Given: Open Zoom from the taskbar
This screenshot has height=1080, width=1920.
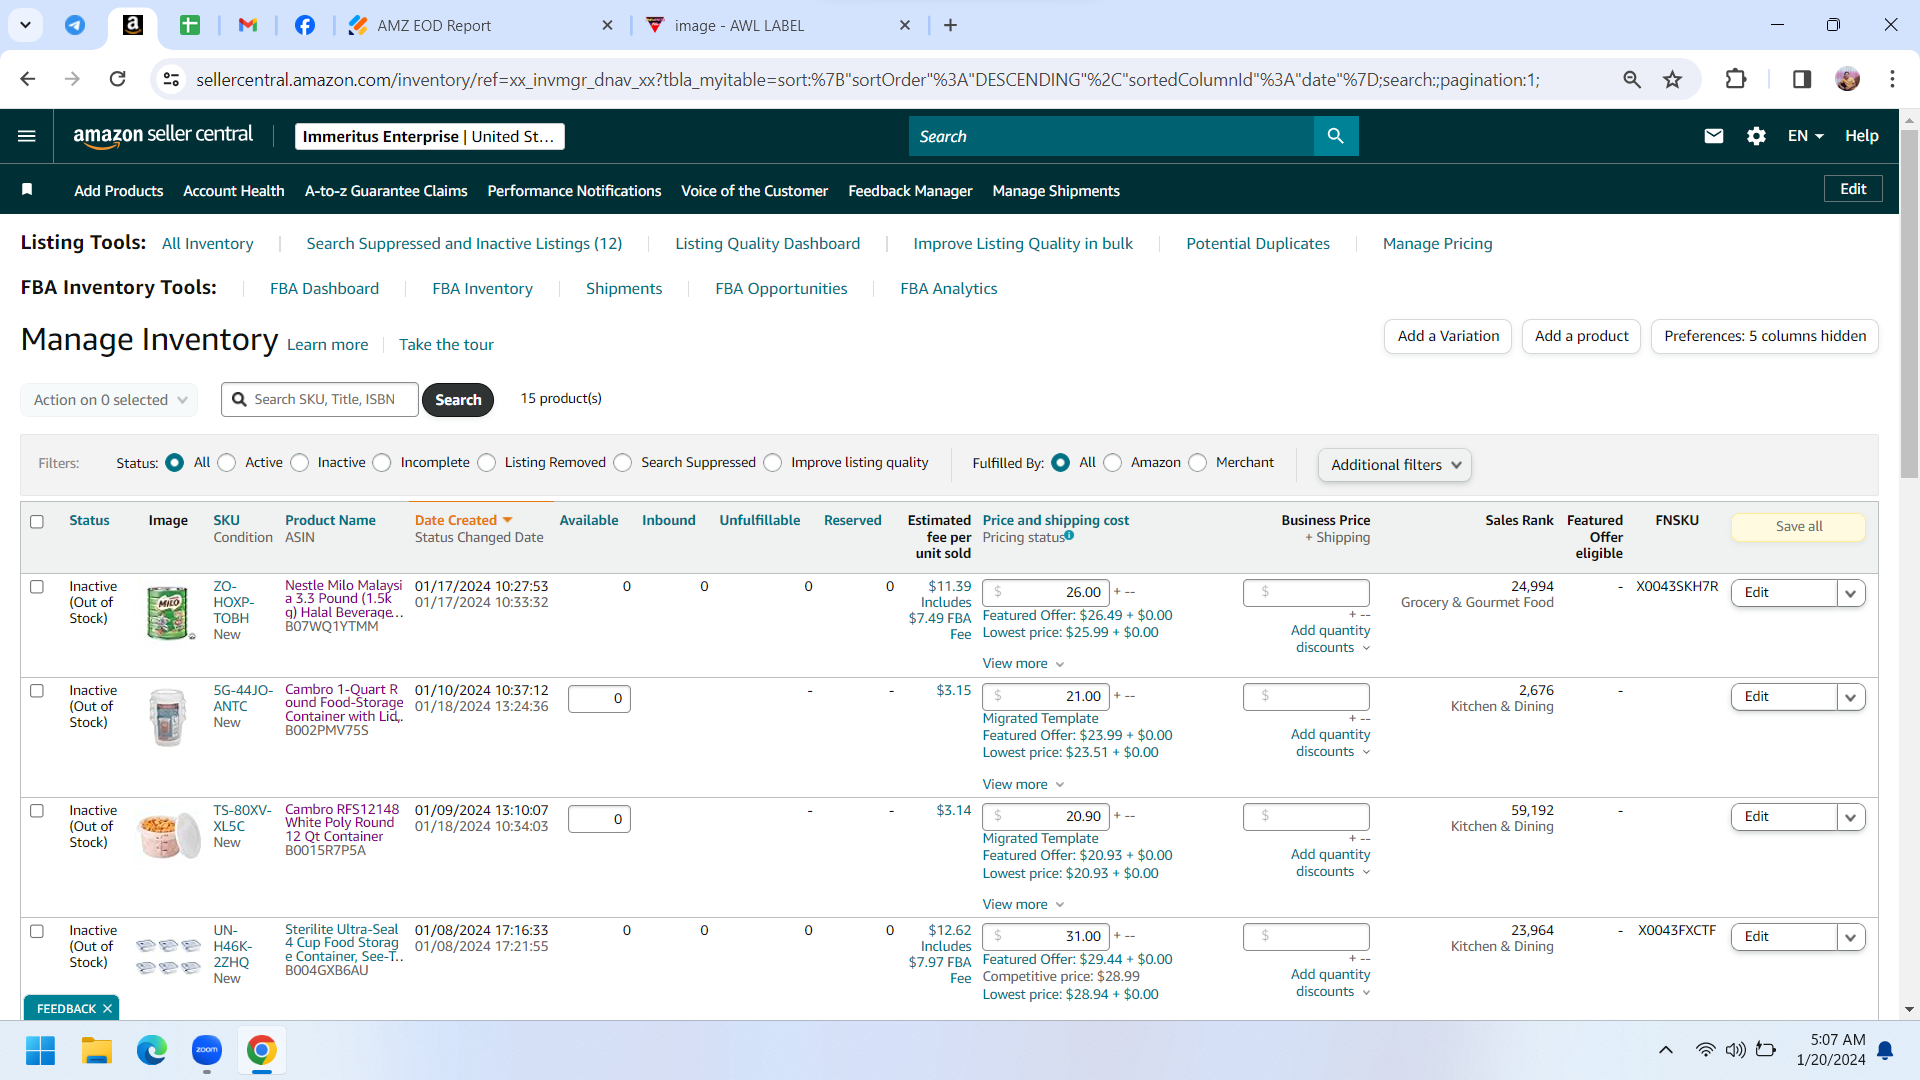Looking at the screenshot, I should (x=207, y=1050).
